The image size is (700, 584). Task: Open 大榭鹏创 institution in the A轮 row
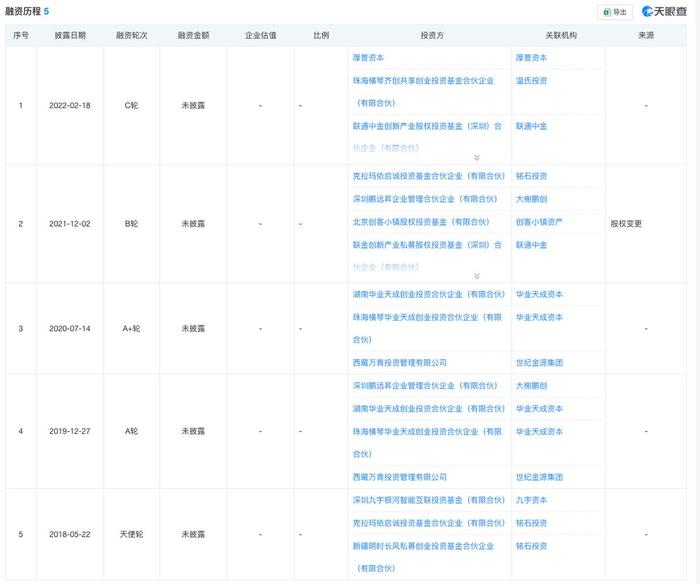click(x=531, y=386)
